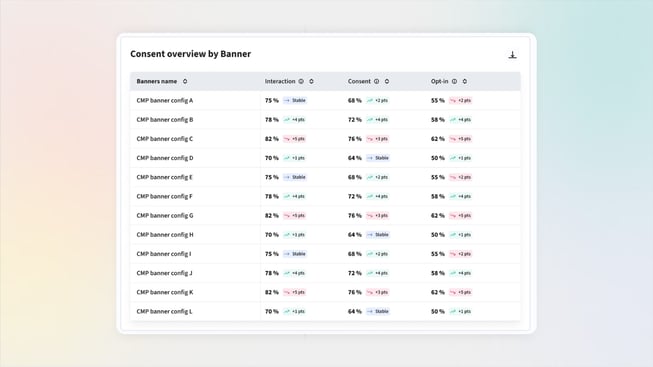Click Stable interaction badge for config E
Viewport: 653px width, 367px height.
click(x=295, y=177)
